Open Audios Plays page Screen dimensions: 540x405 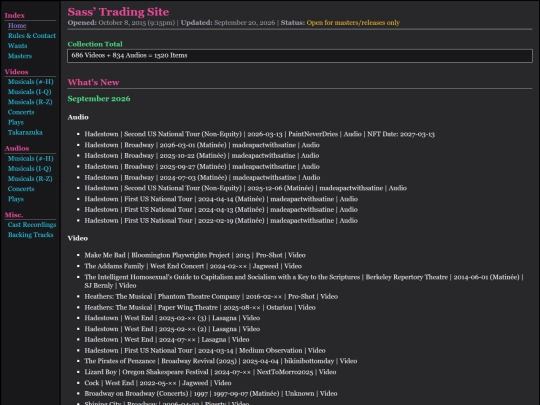pos(16,199)
